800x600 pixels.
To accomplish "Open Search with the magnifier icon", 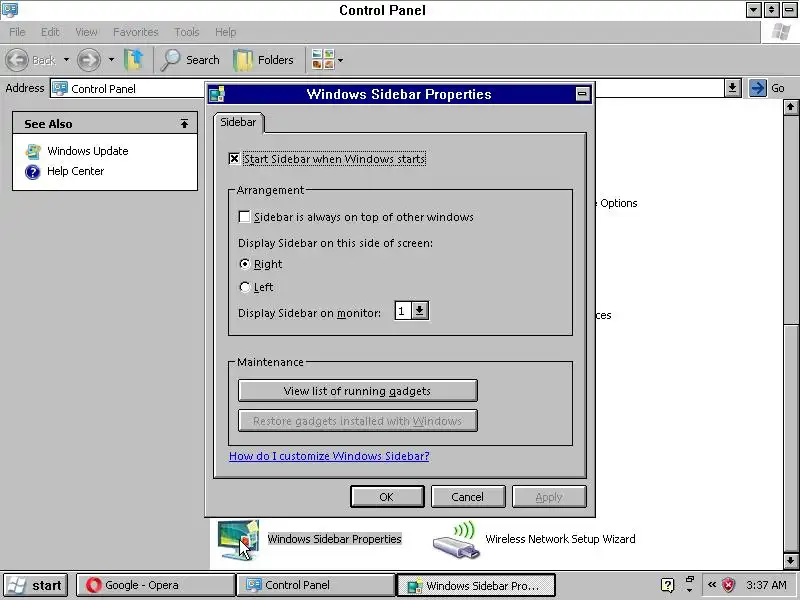I will point(170,60).
